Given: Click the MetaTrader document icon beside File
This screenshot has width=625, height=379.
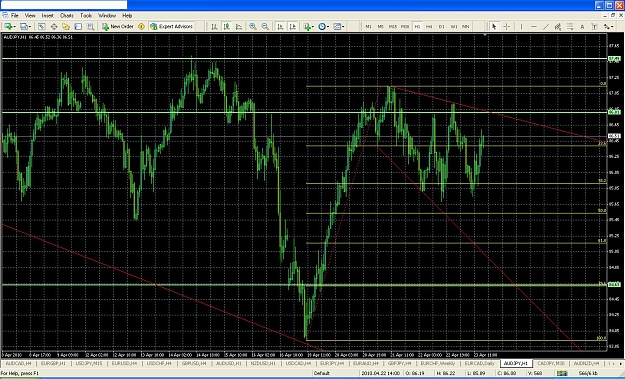Looking at the screenshot, I should tap(5, 16).
